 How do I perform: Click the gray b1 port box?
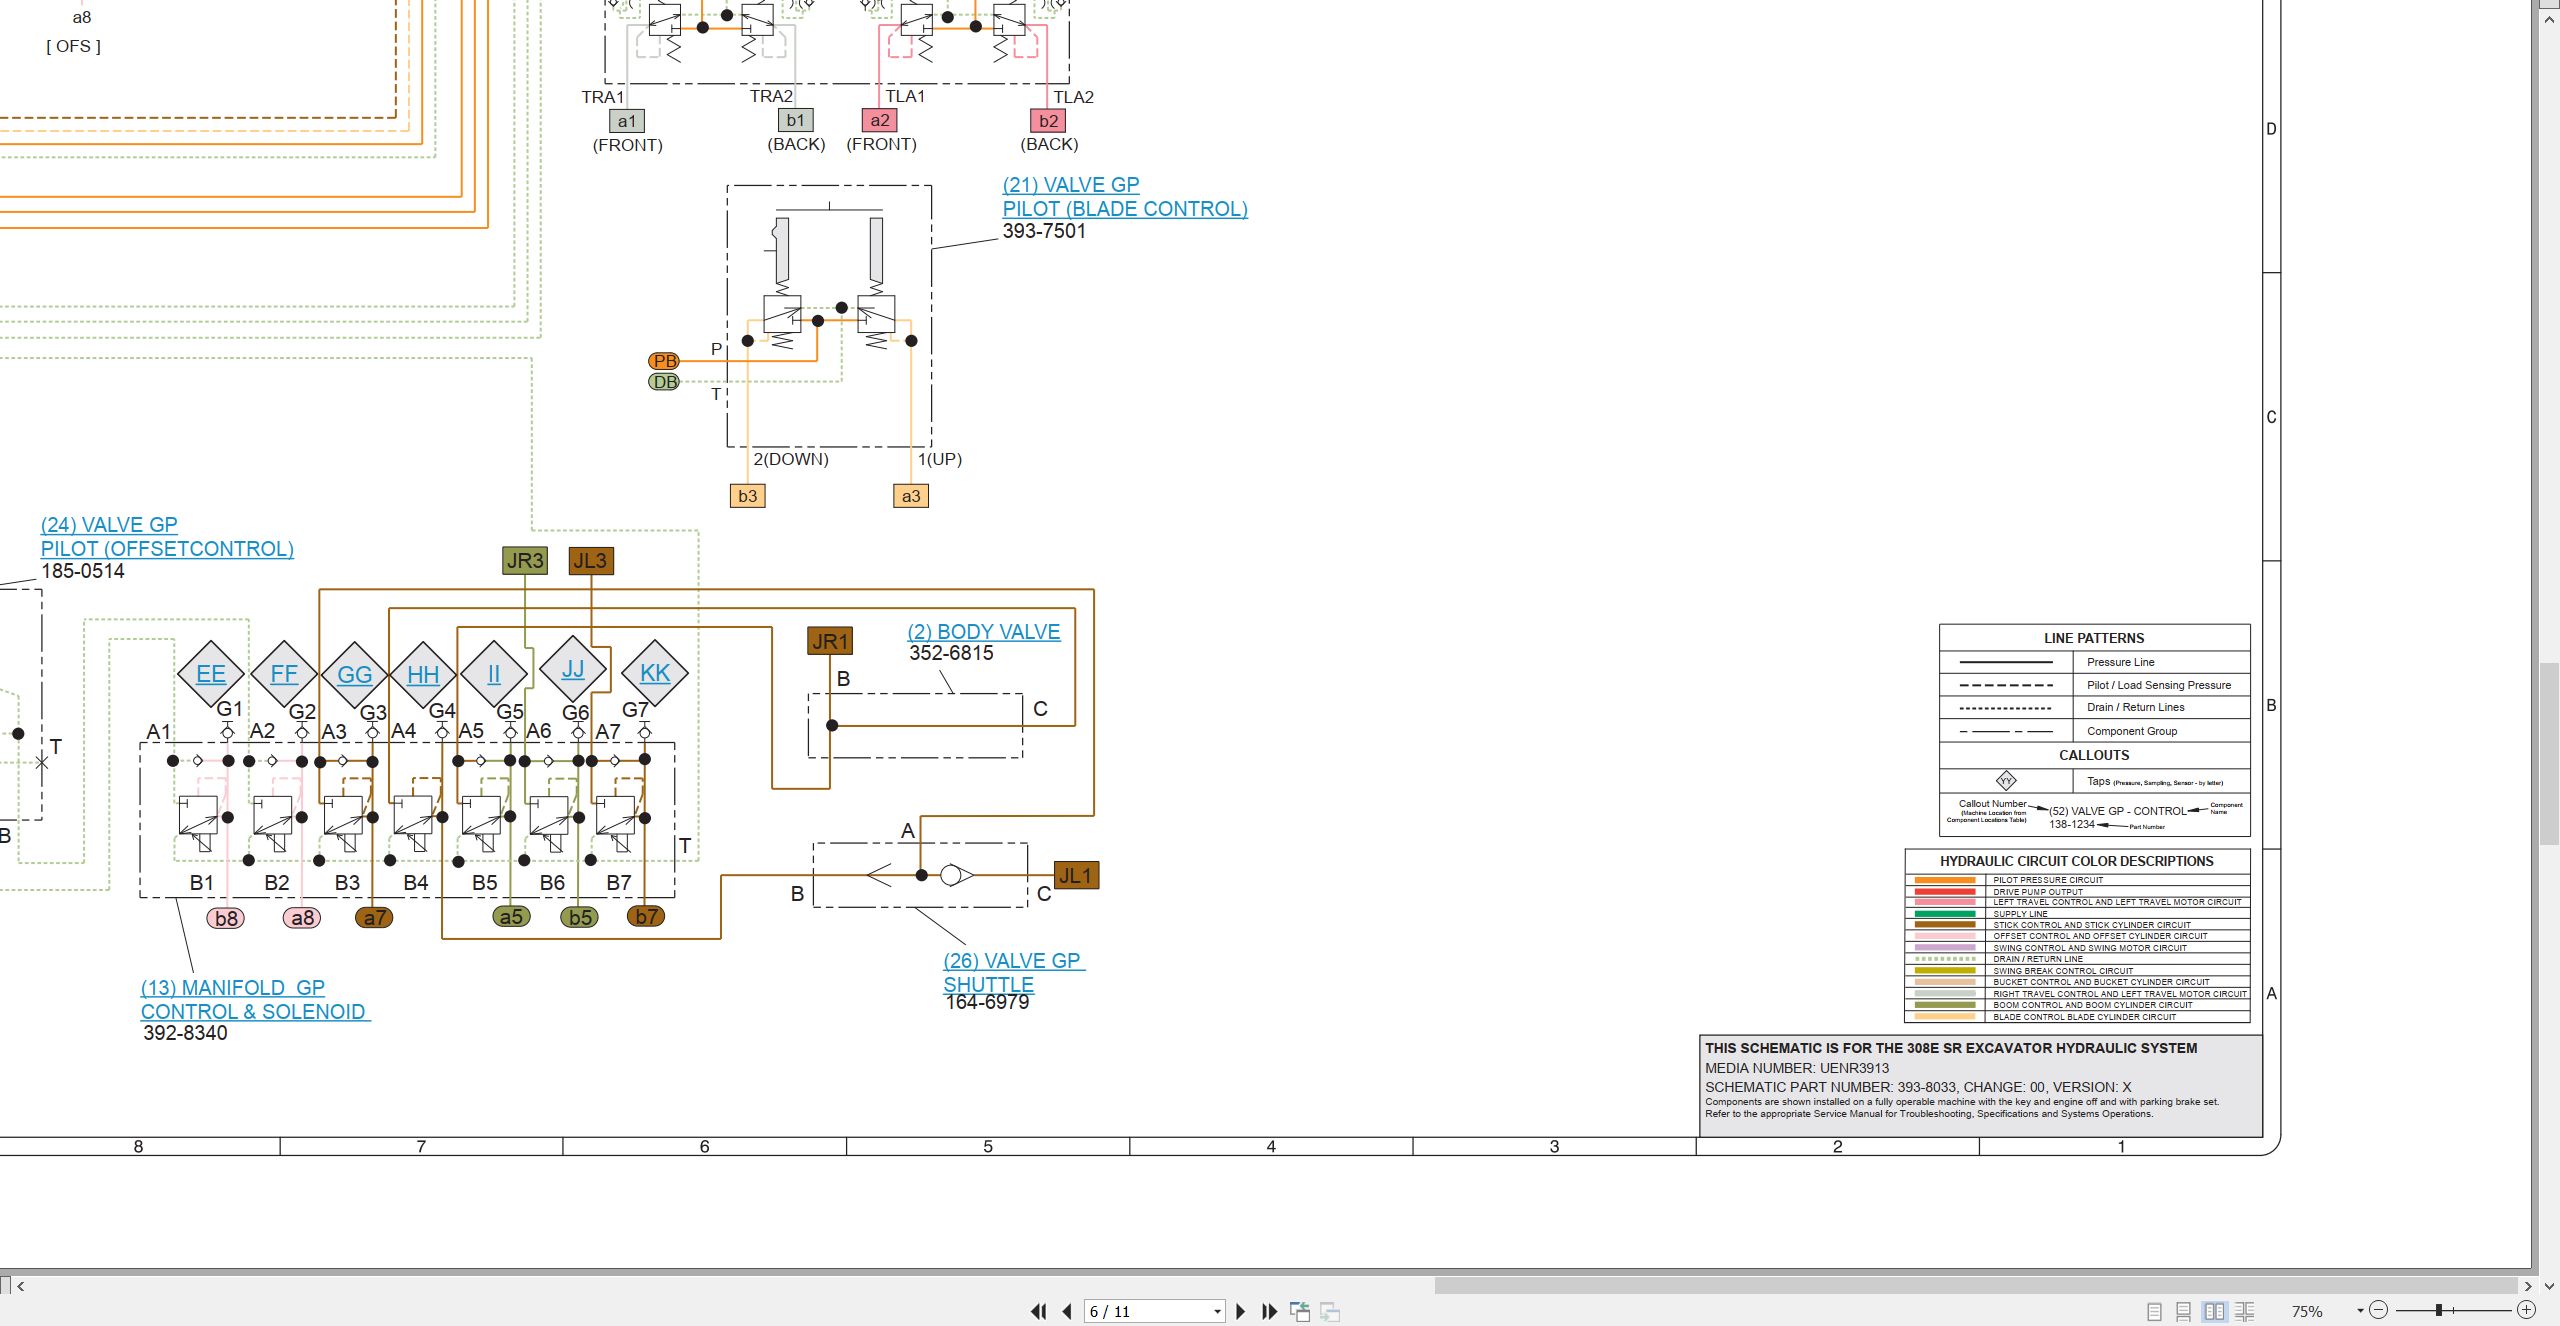(796, 120)
